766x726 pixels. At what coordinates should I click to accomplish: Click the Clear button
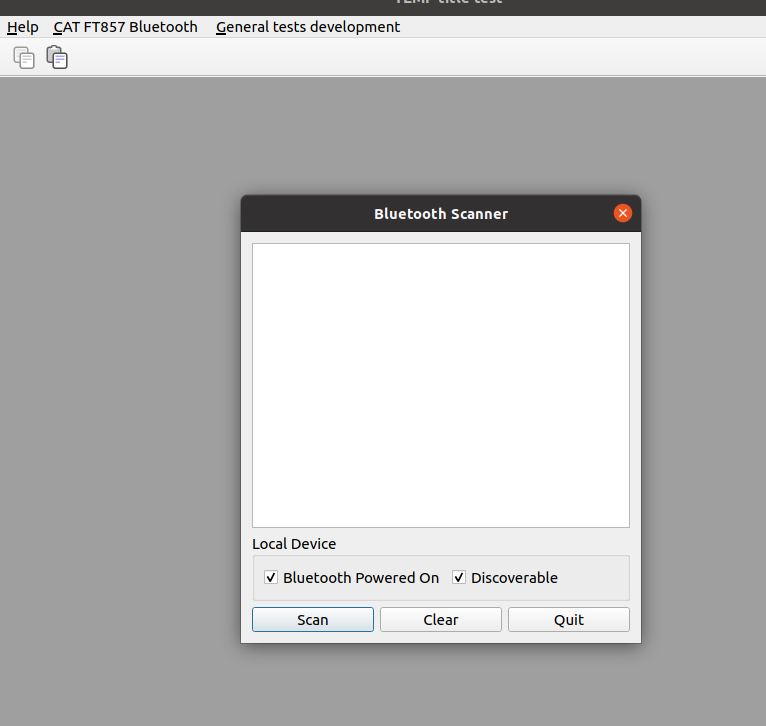441,619
